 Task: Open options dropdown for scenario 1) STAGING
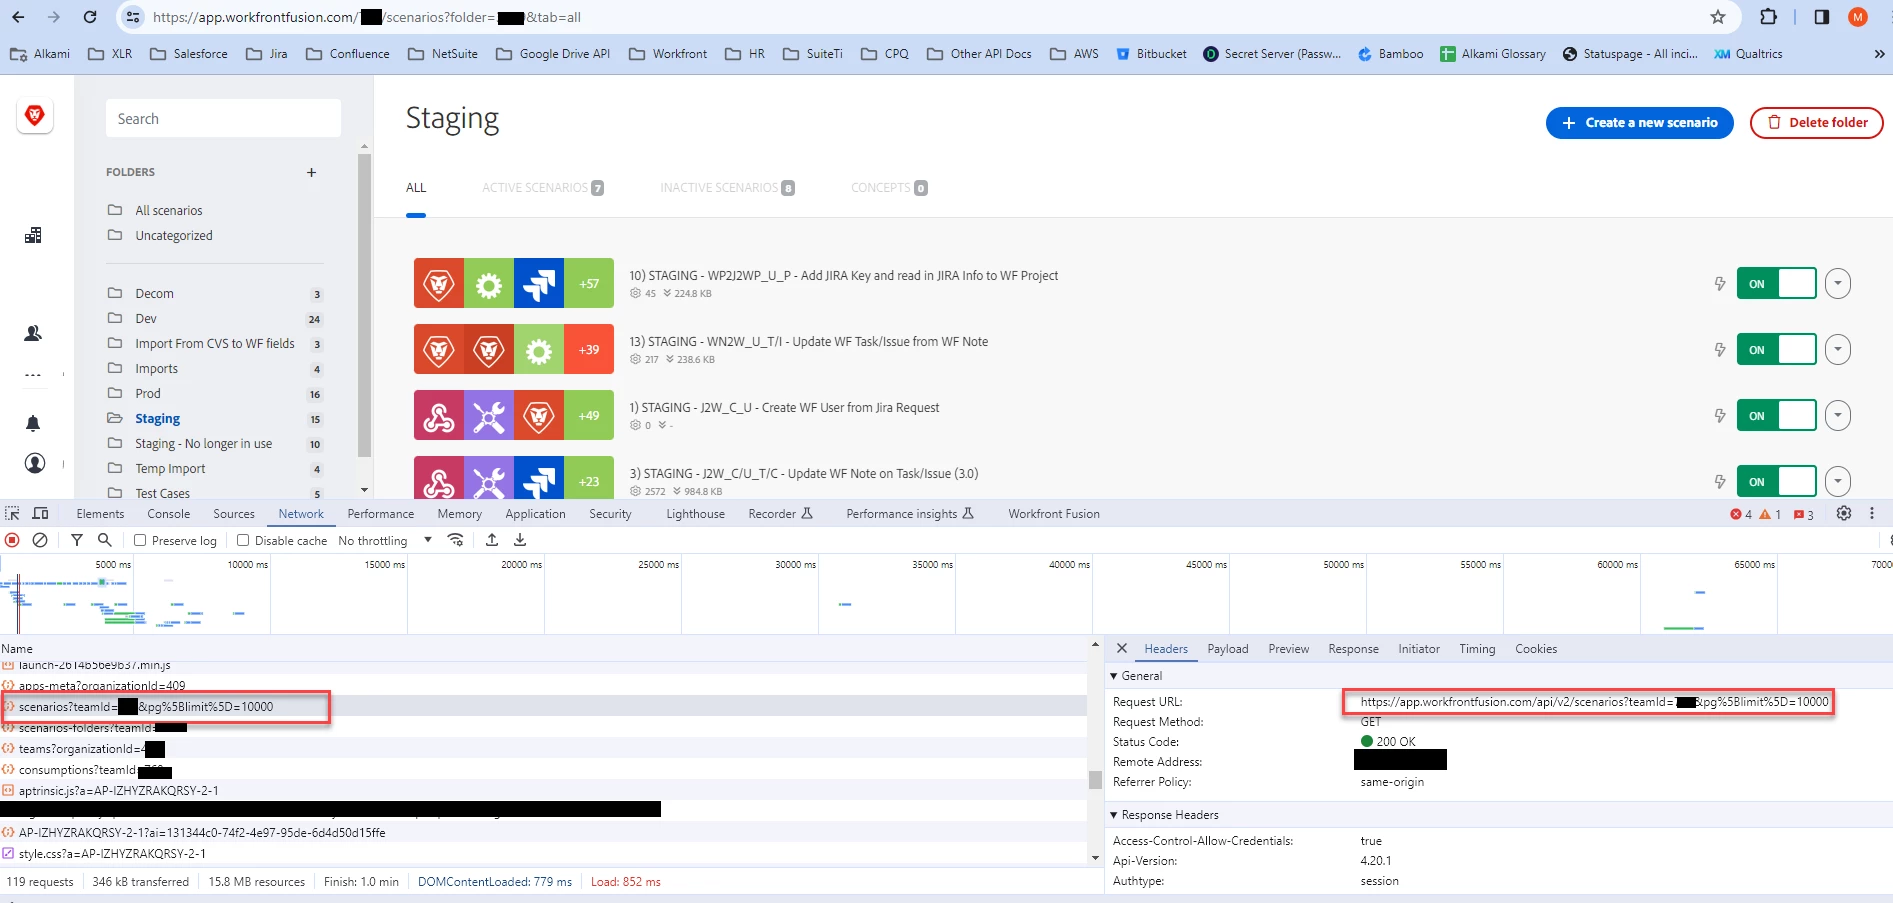[x=1838, y=416]
